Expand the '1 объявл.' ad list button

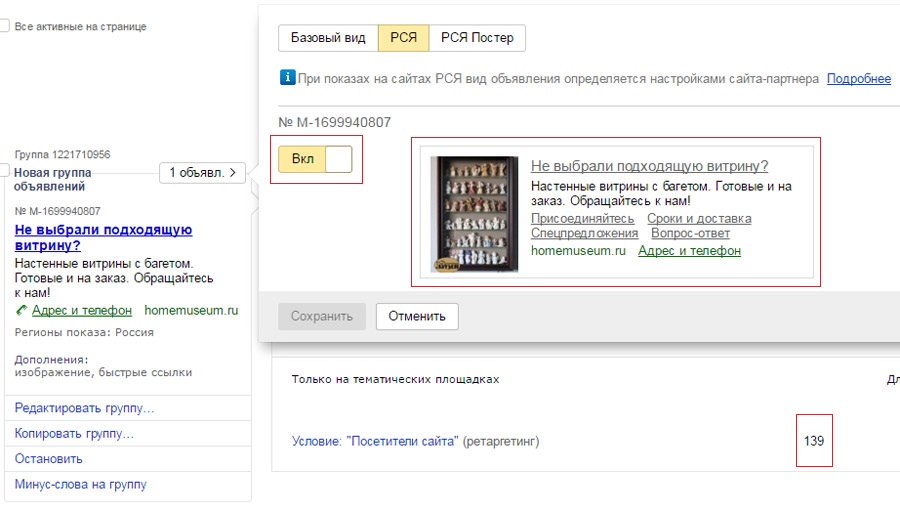[x=202, y=173]
